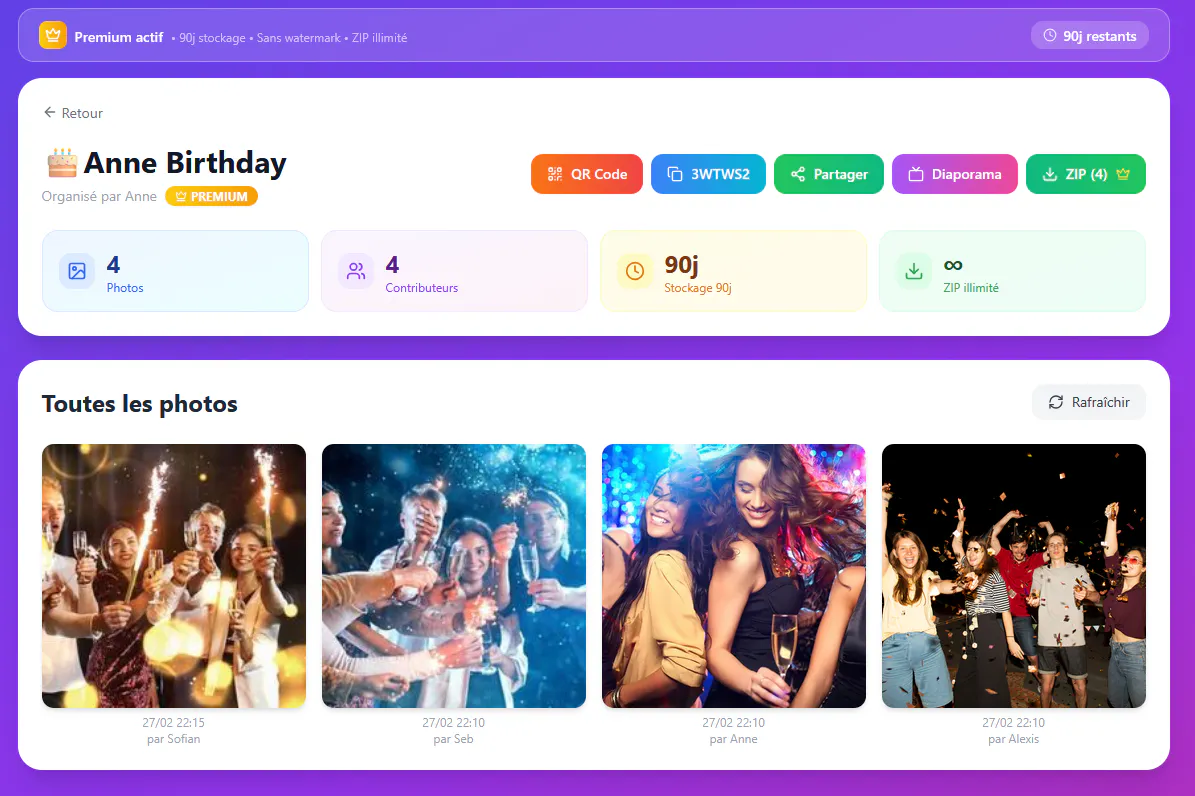Click the 'par Seb' caption
Screen dimensions: 1195x796
point(453,739)
